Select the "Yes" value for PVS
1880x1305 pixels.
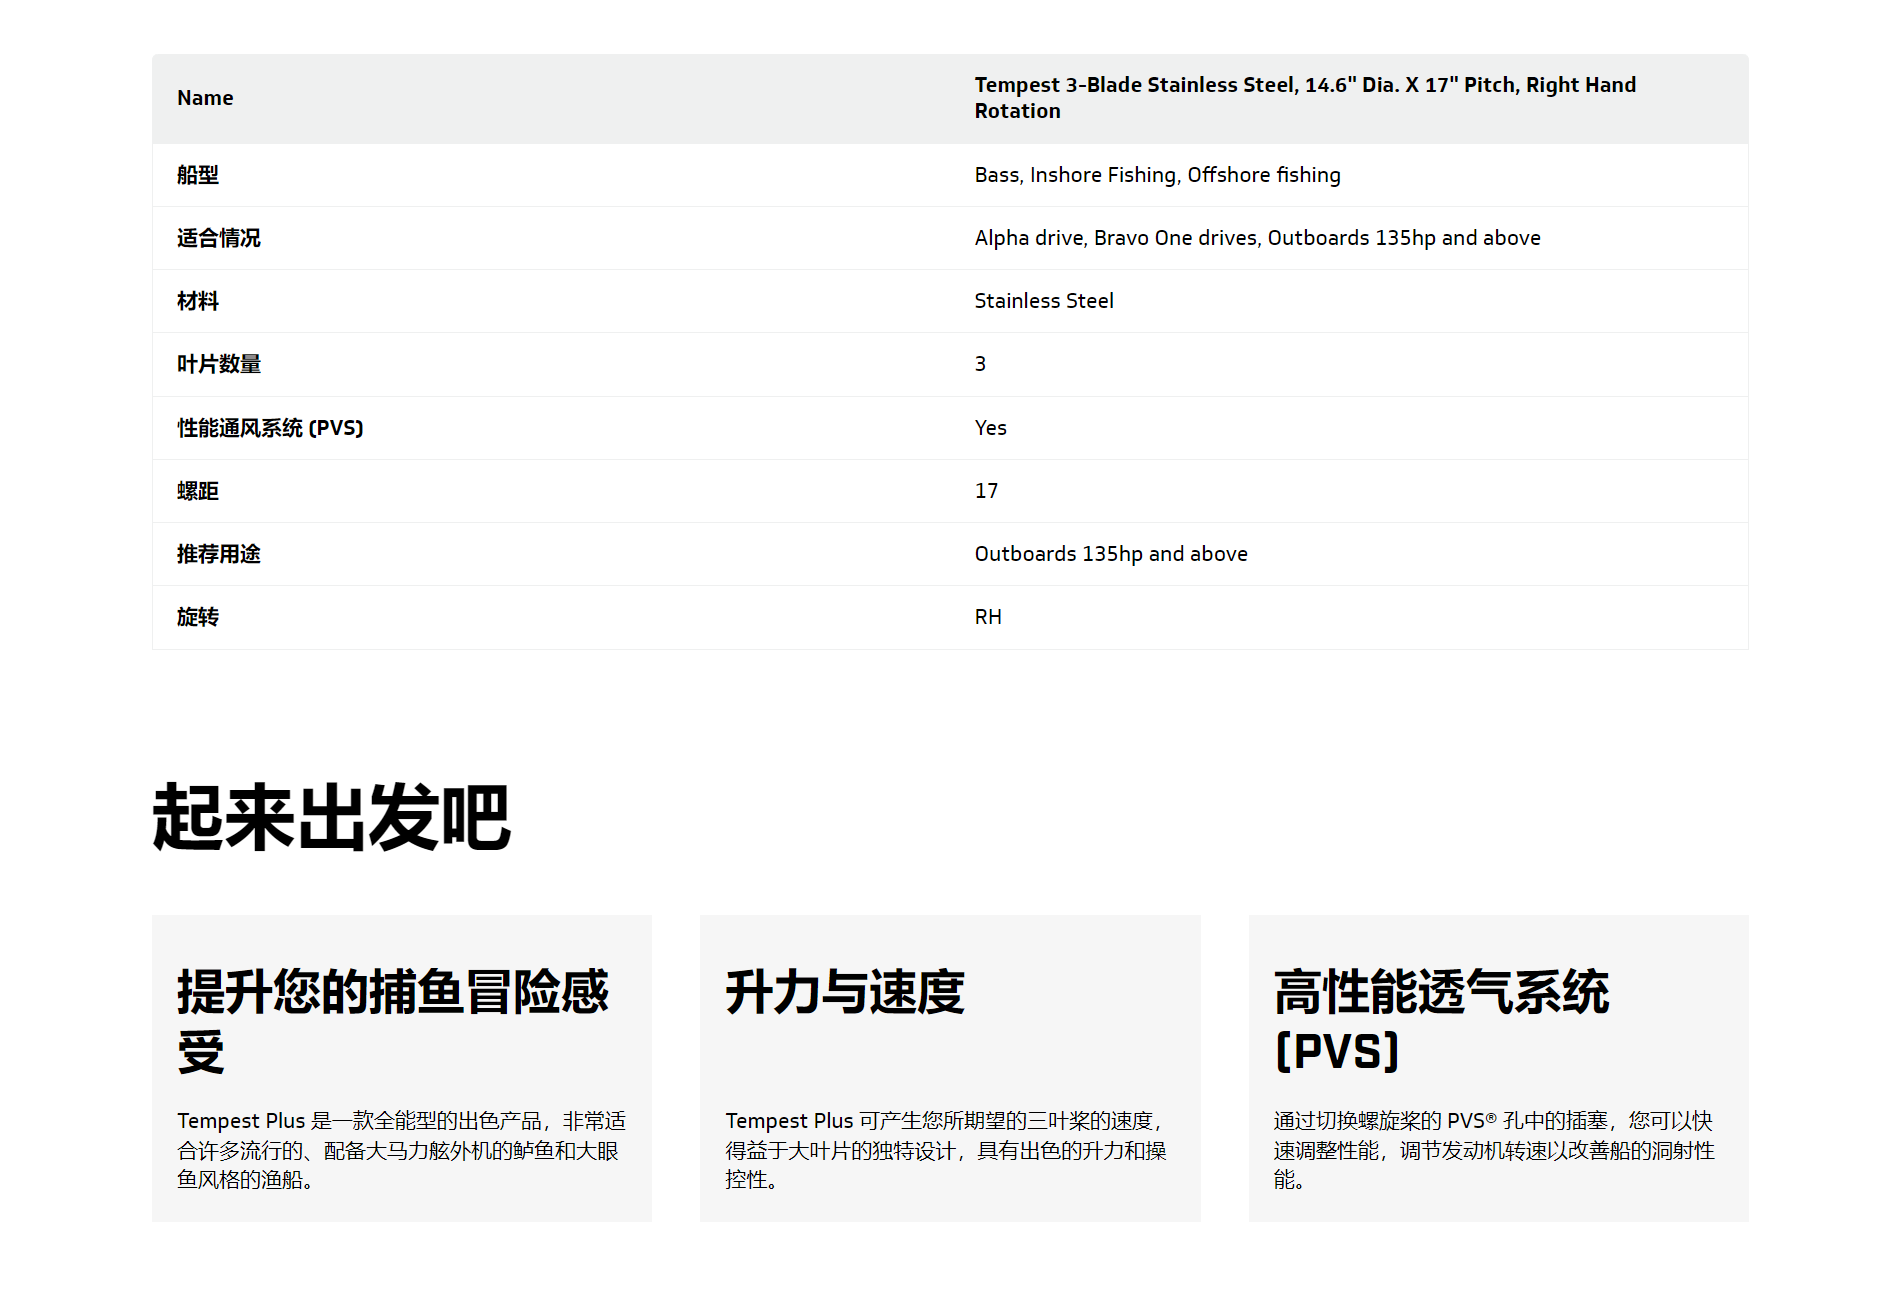point(990,428)
